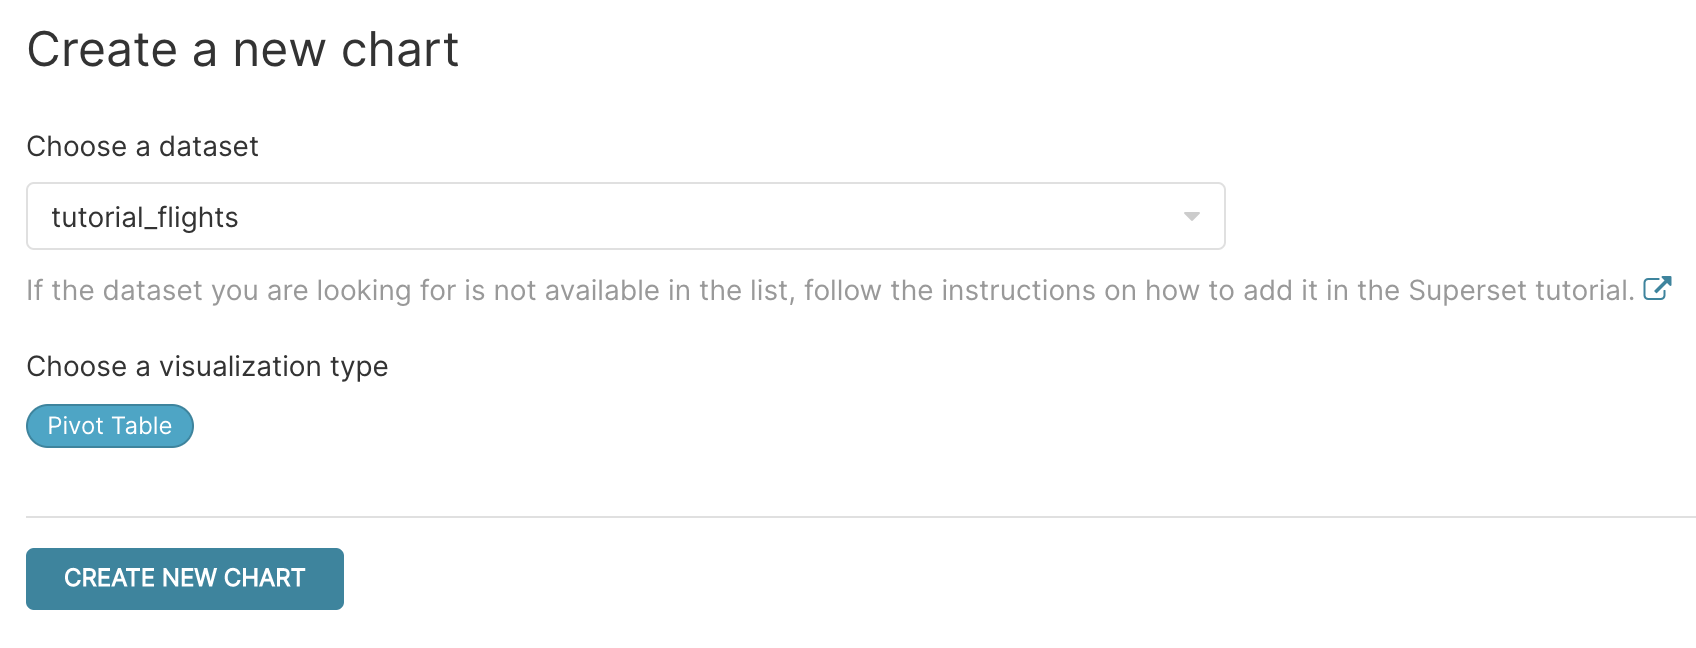Click the 'Choose a dataset' label
Screen dimensions: 1696x648
tap(143, 147)
